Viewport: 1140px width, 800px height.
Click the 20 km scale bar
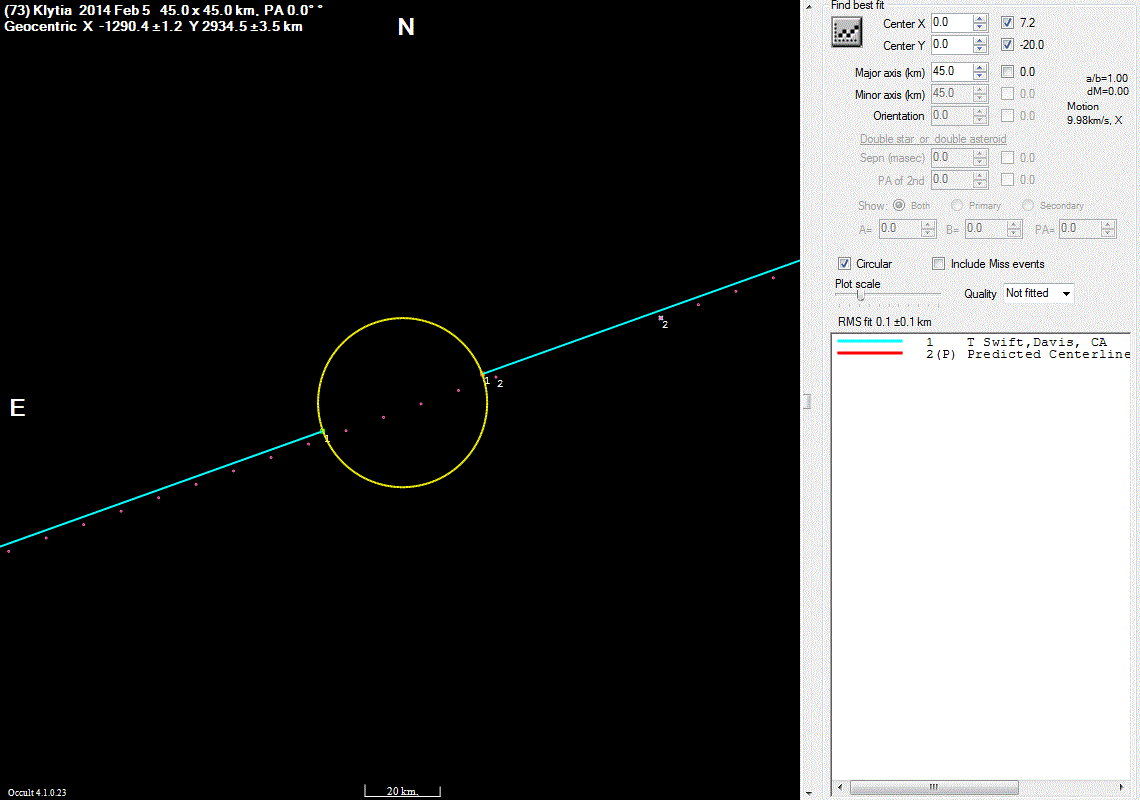(402, 791)
